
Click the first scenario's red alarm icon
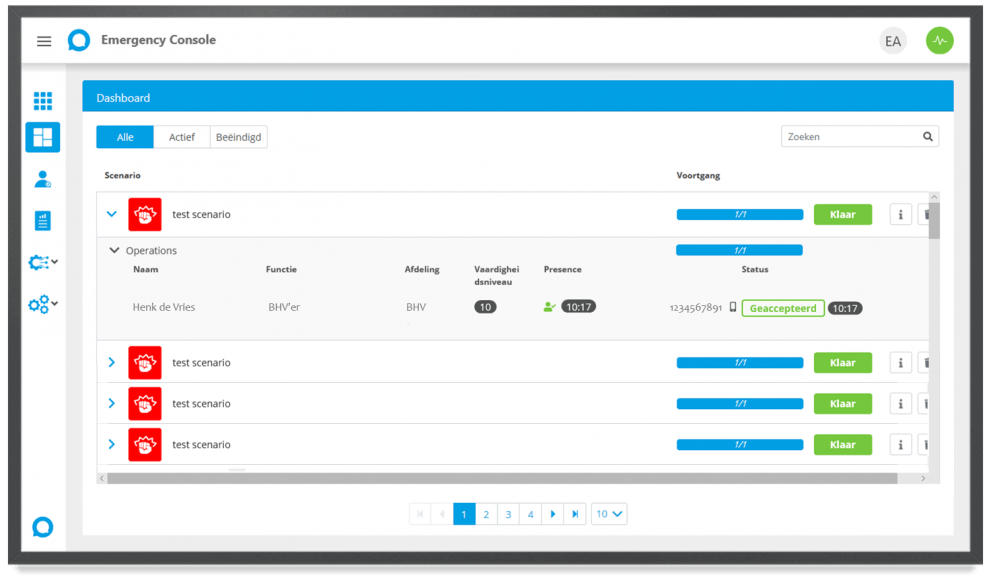(145, 214)
